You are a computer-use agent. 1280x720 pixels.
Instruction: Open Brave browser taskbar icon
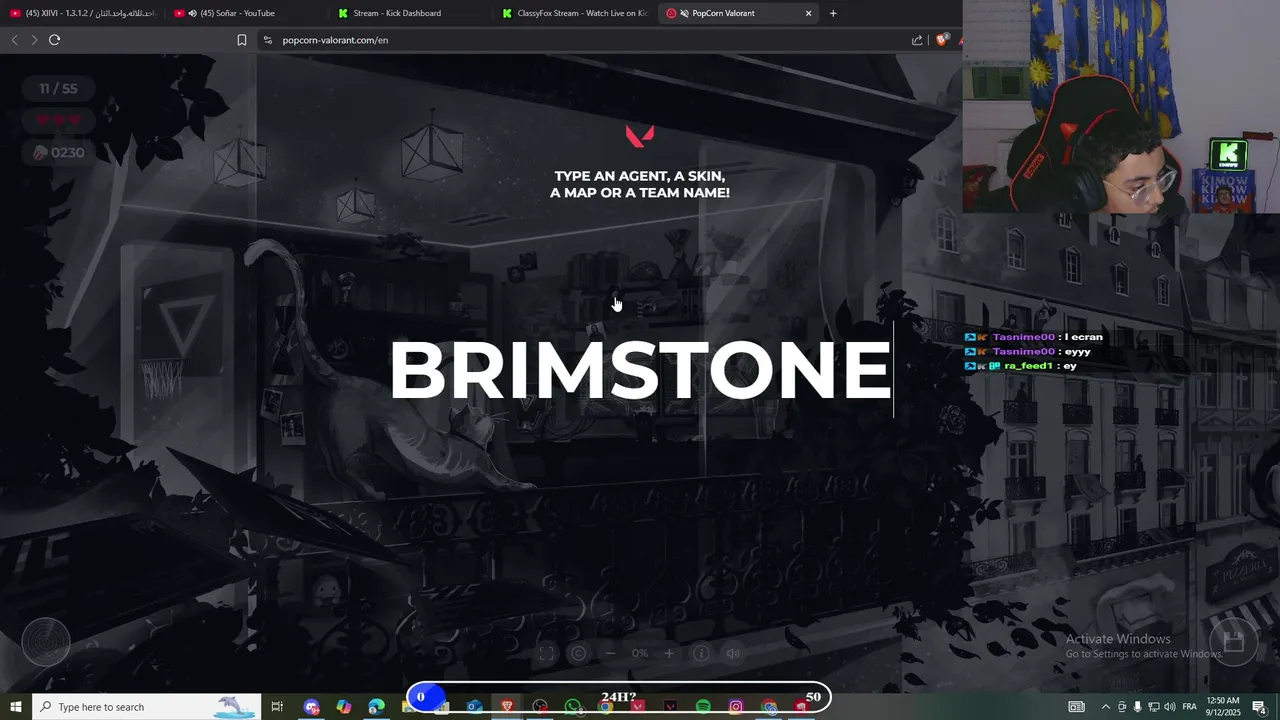[508, 707]
